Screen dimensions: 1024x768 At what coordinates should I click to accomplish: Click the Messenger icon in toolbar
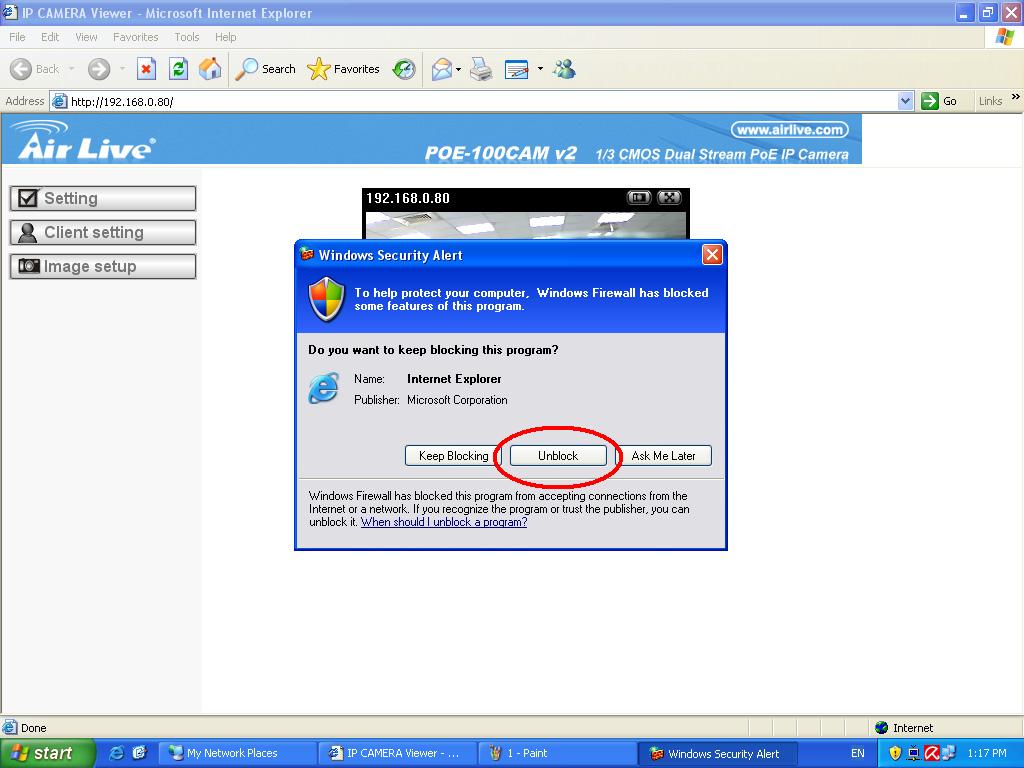pos(565,69)
